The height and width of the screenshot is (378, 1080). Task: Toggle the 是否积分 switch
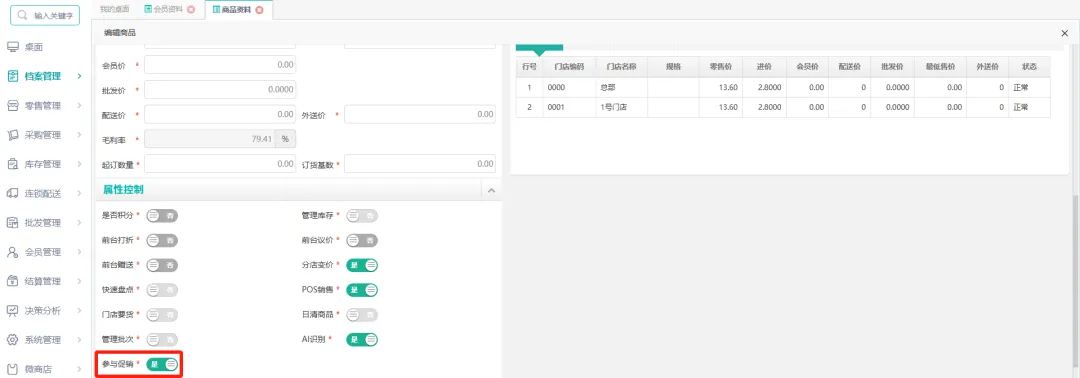click(162, 216)
